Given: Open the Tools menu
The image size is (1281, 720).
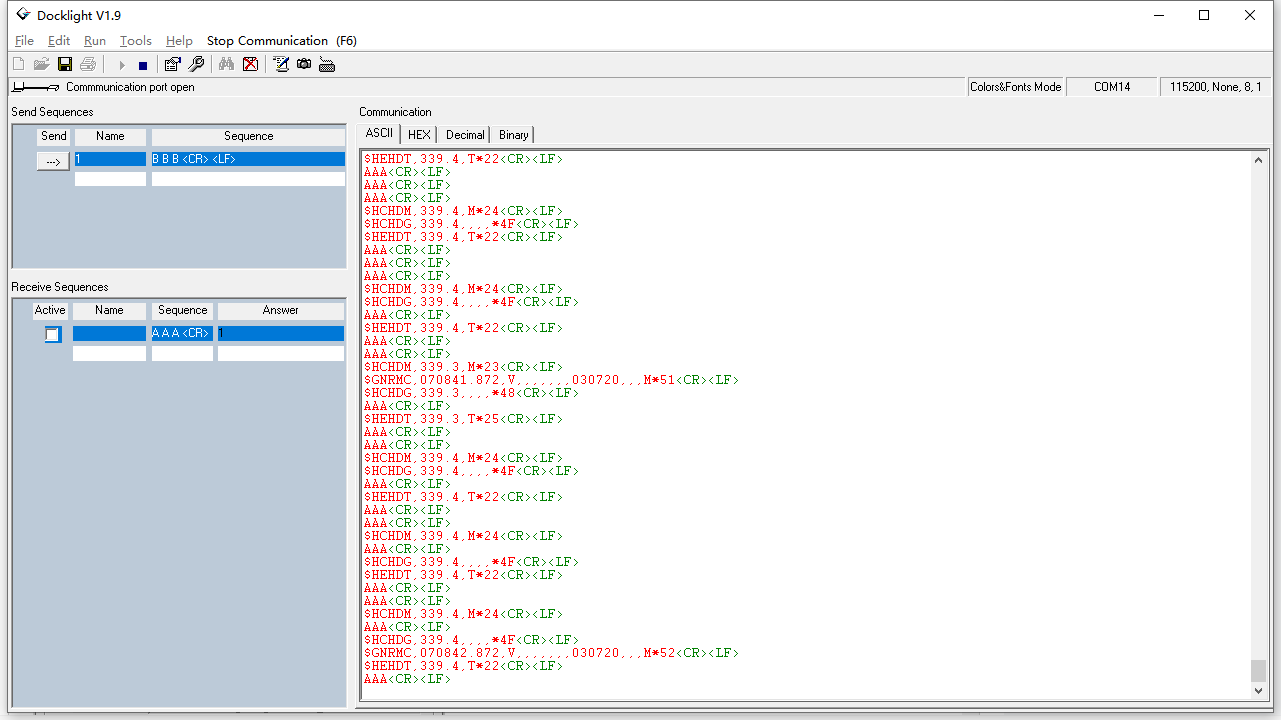Looking at the screenshot, I should [136, 41].
